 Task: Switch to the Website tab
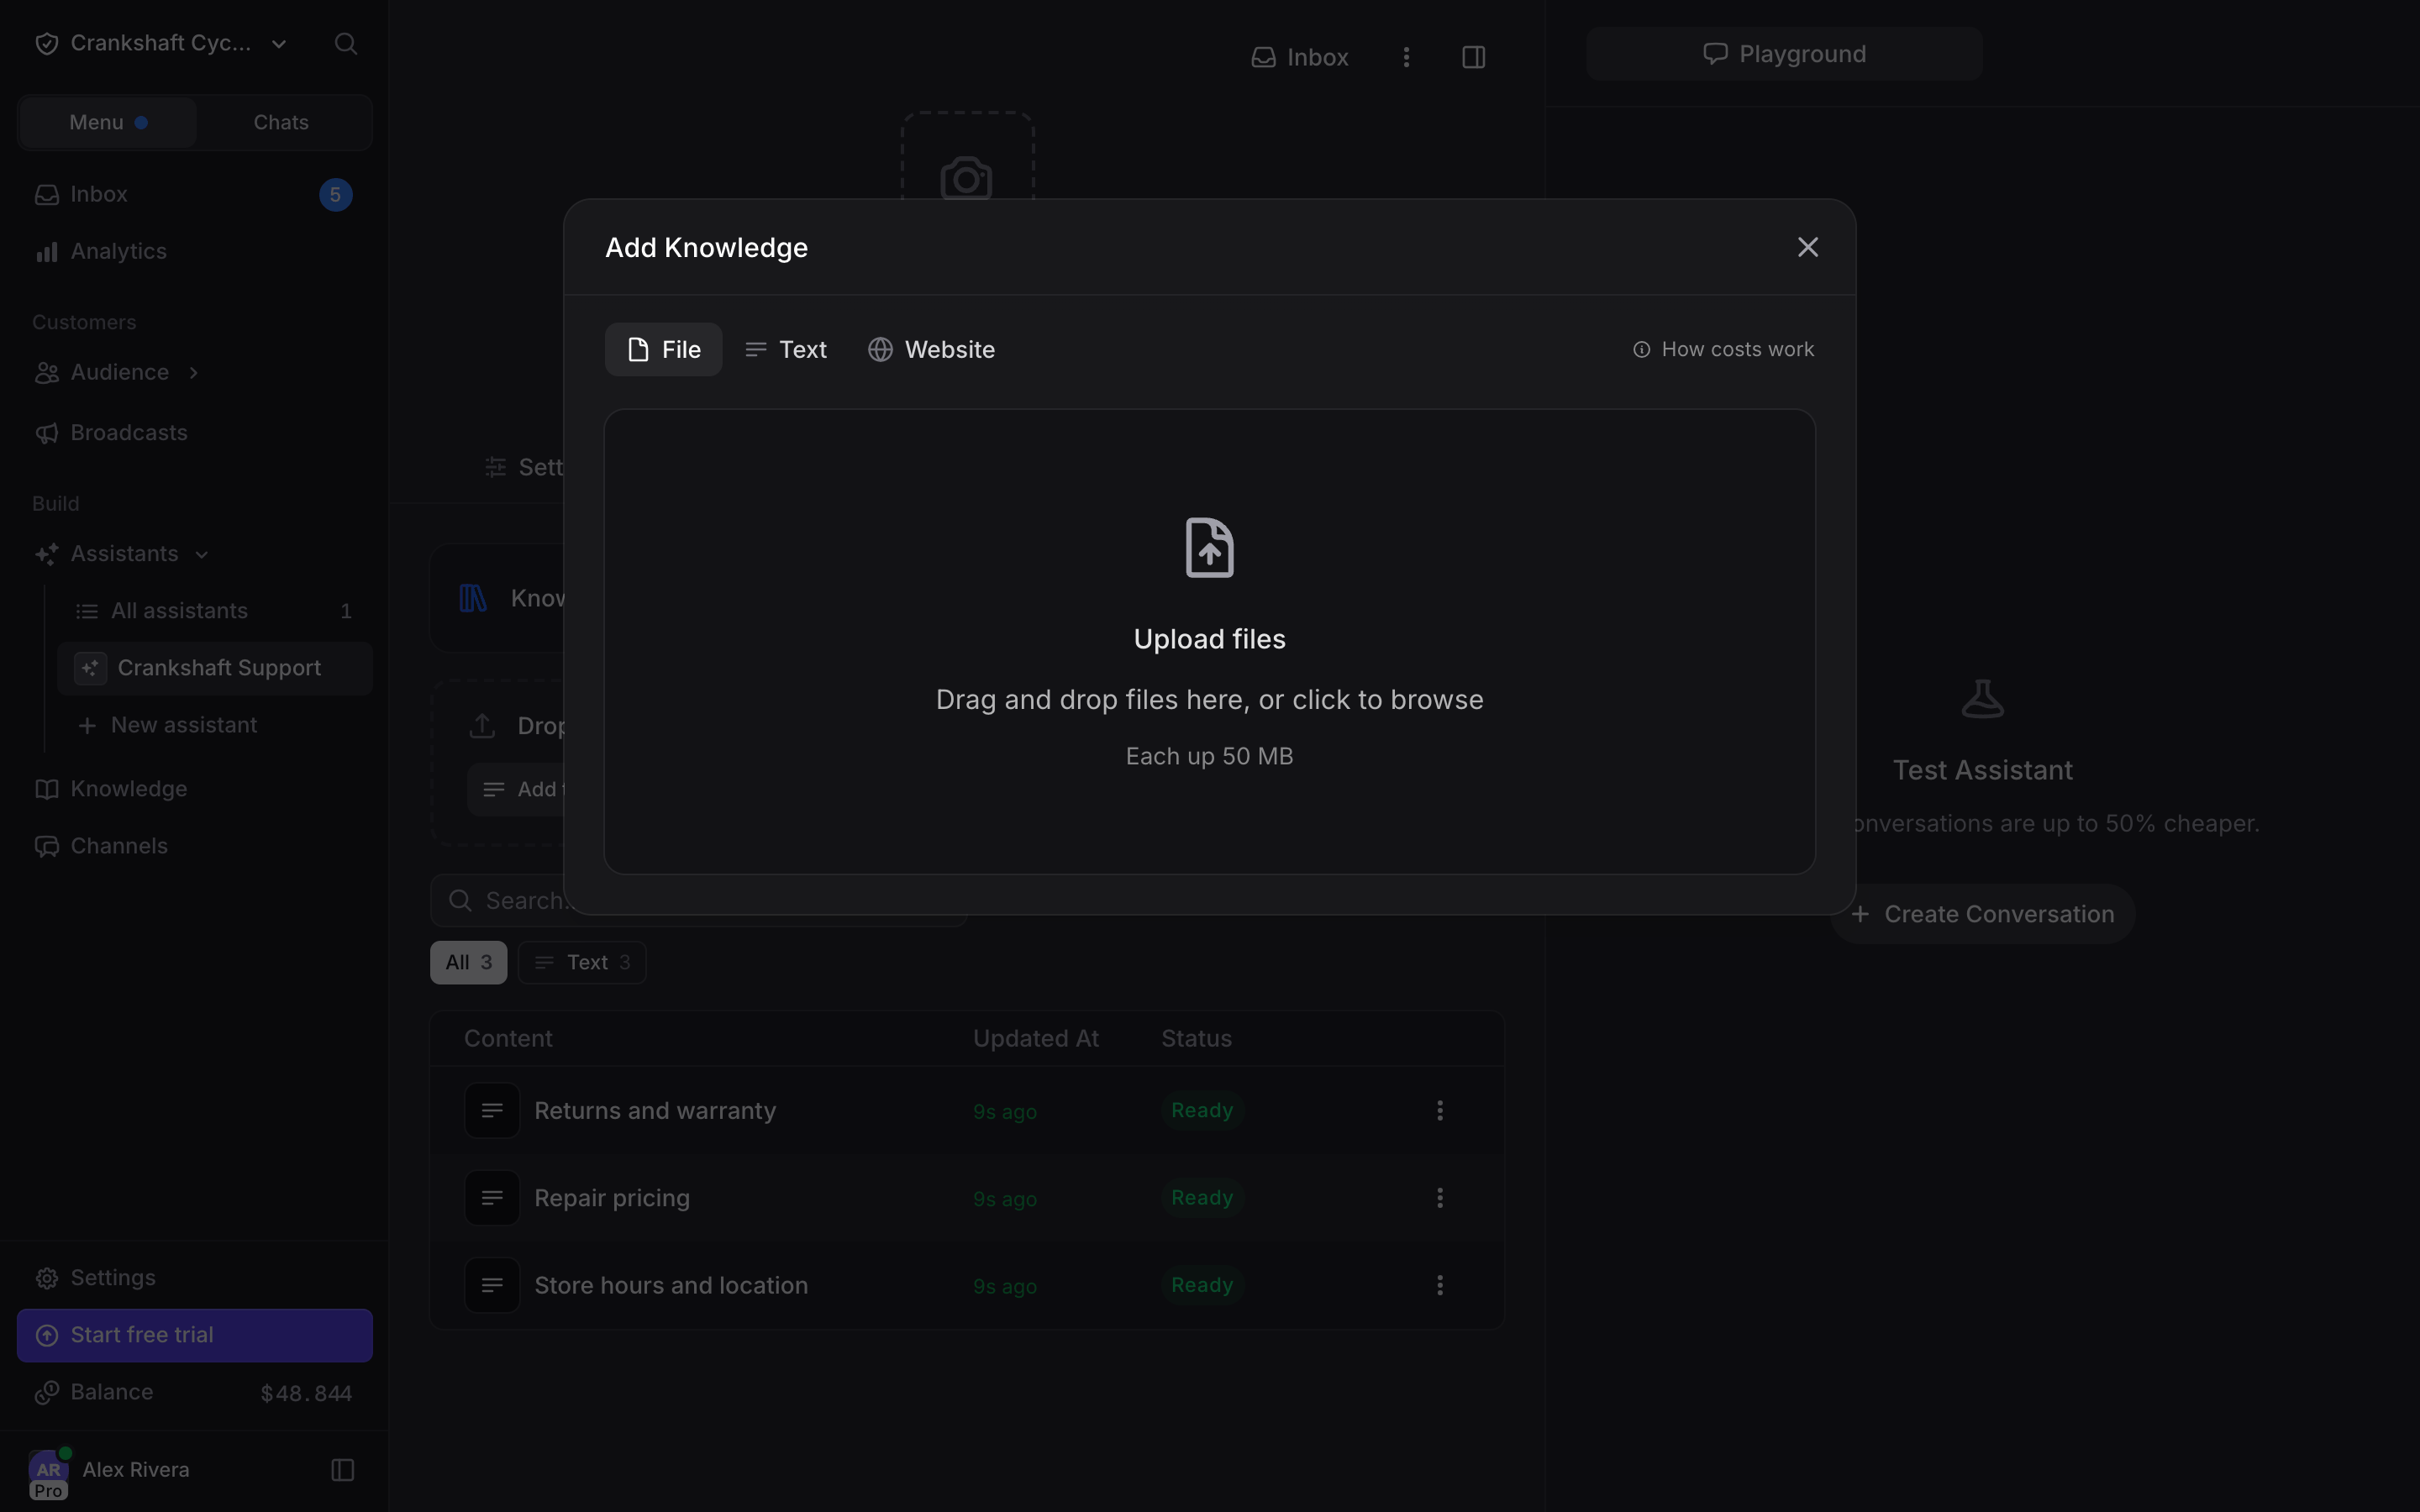pyautogui.click(x=931, y=349)
